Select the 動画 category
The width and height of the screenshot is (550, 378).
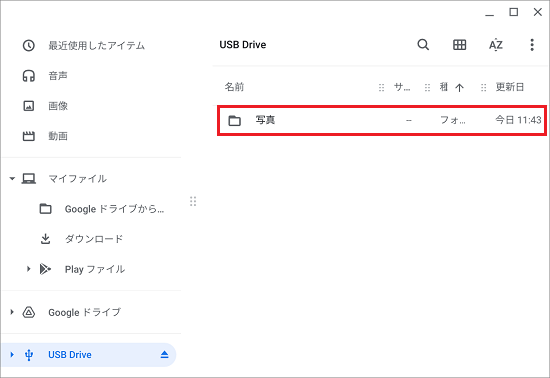pos(58,136)
